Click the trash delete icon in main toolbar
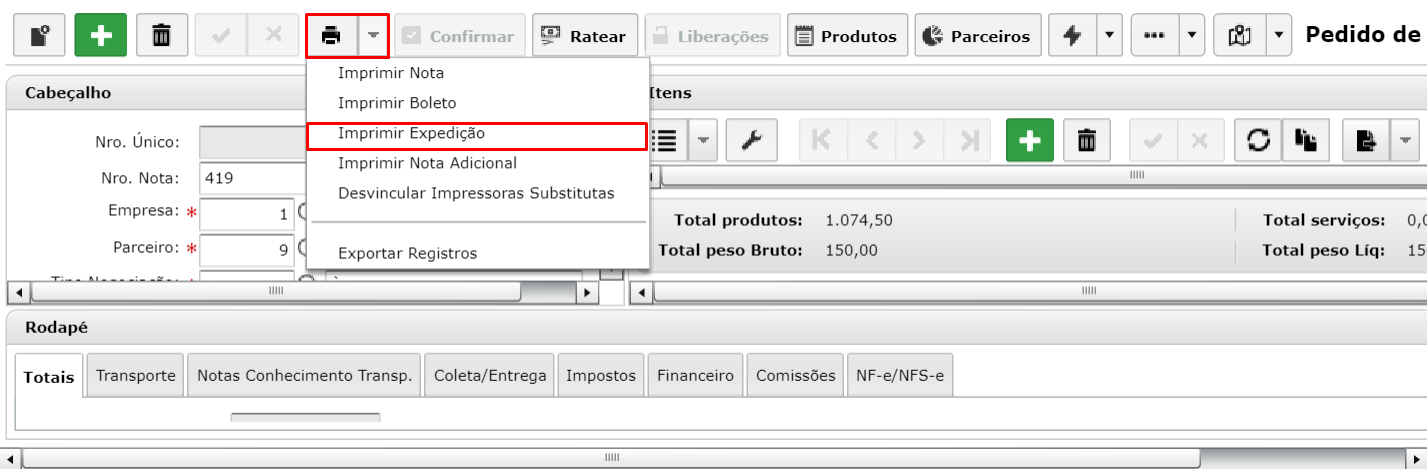The height and width of the screenshot is (469, 1427). [161, 36]
